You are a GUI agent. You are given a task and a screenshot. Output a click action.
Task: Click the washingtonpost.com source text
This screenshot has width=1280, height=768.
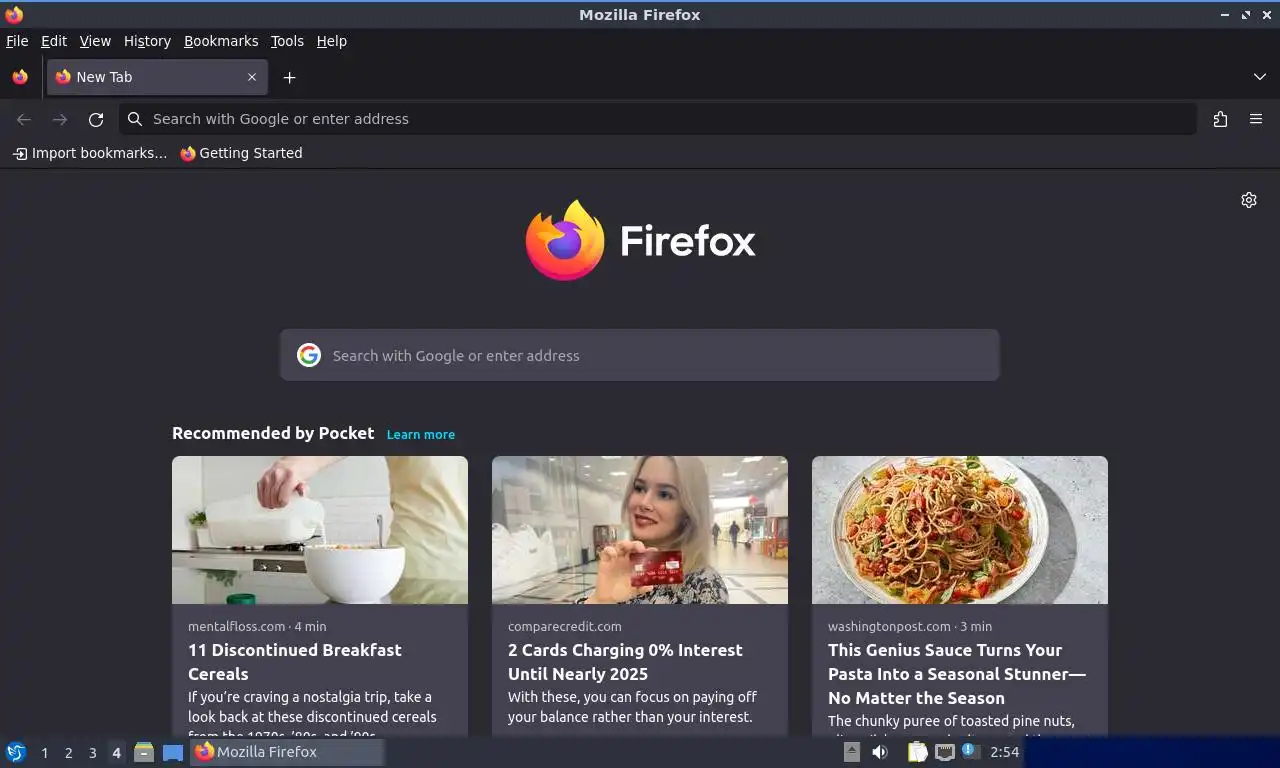[x=889, y=626]
